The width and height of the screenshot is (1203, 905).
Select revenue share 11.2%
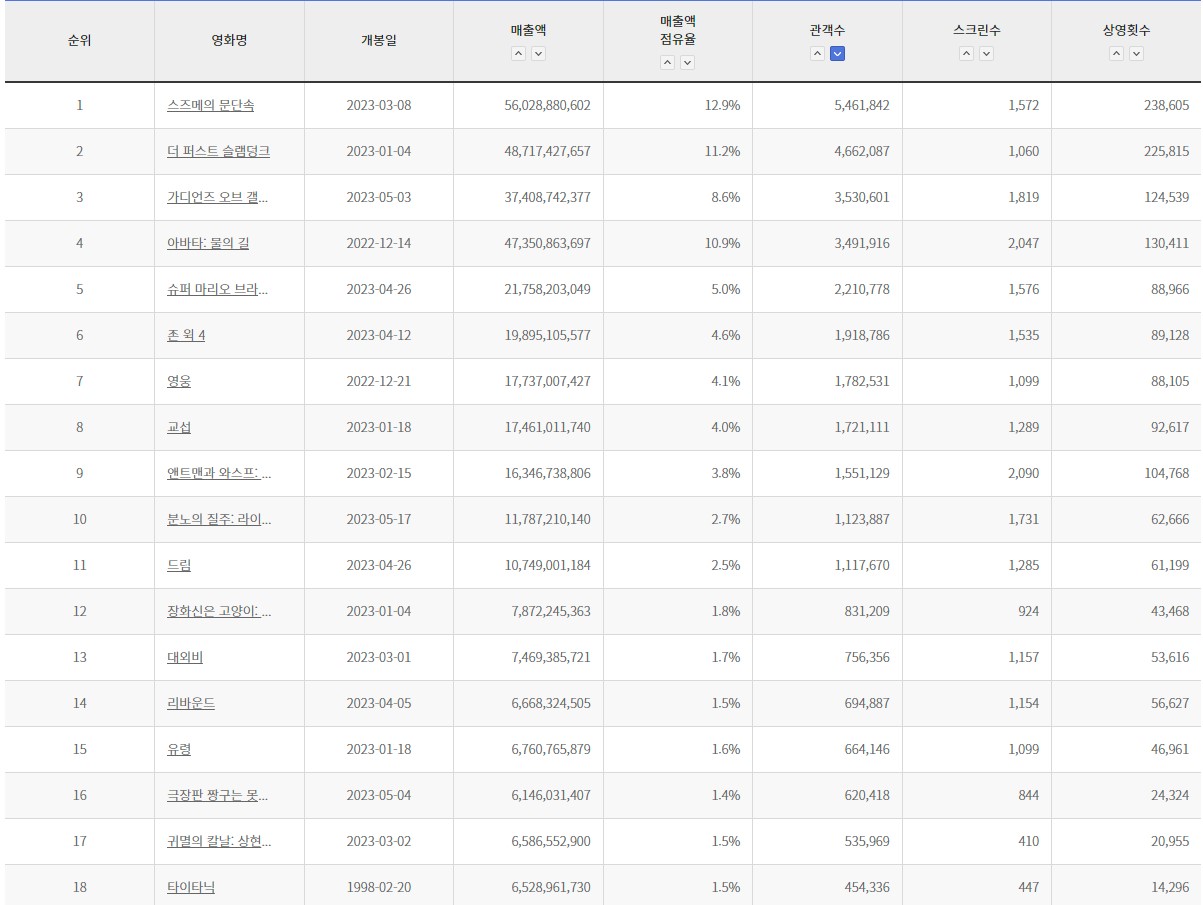pyautogui.click(x=725, y=151)
